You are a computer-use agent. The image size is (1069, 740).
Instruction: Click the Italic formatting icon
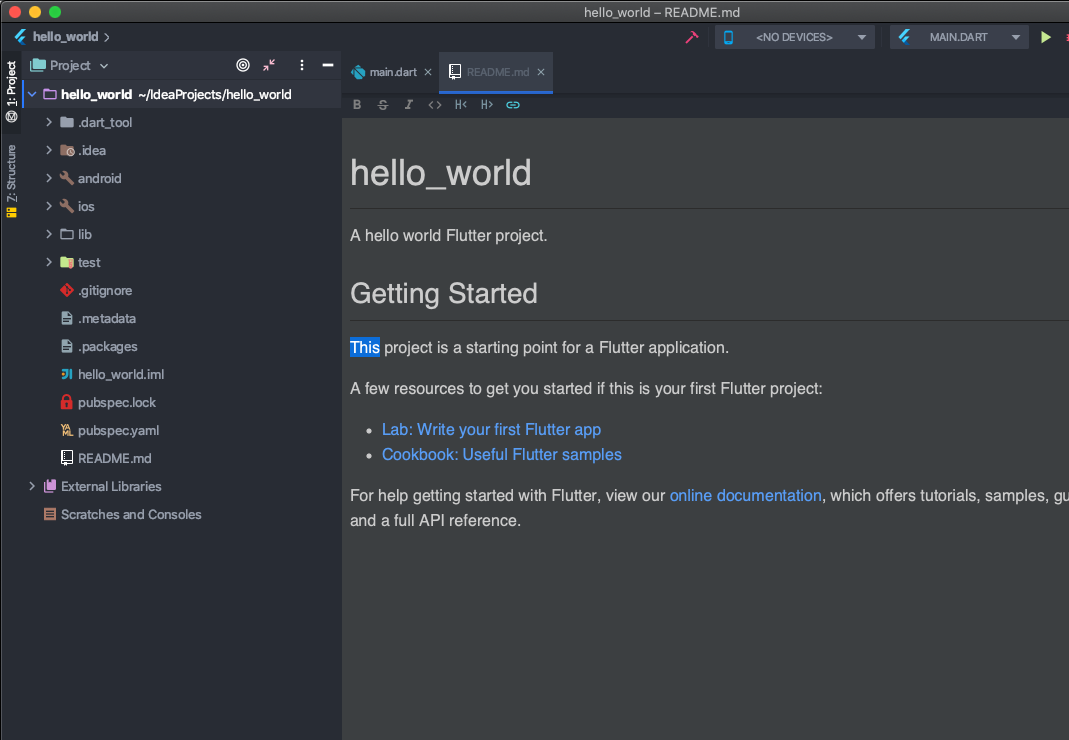point(409,105)
